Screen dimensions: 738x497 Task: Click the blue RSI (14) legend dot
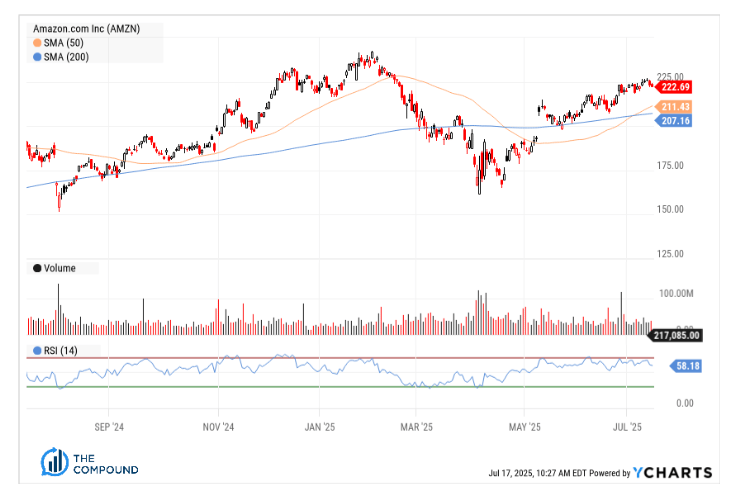pyautogui.click(x=37, y=351)
